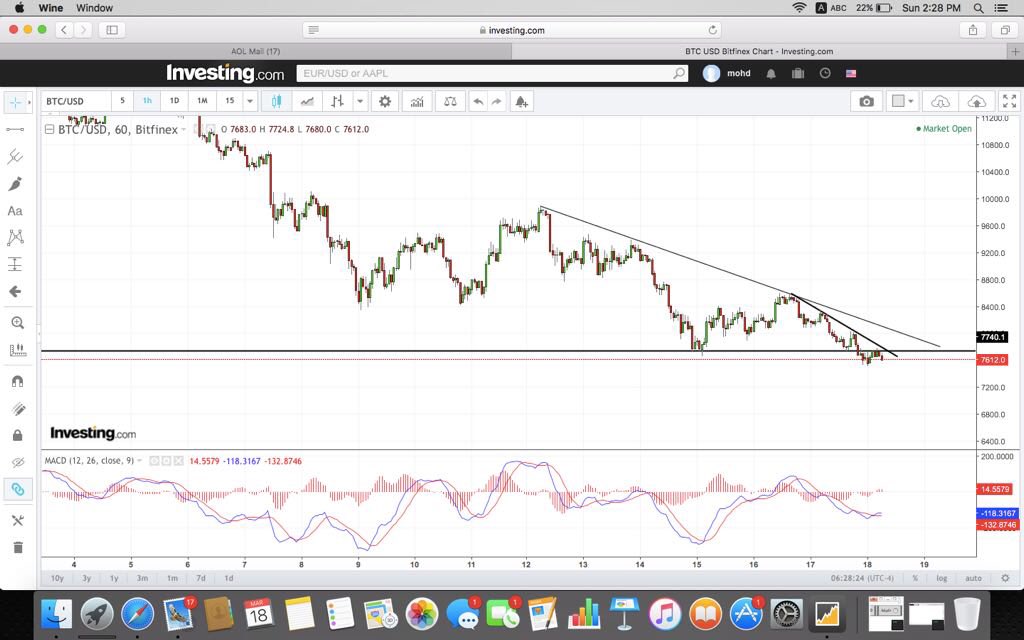The height and width of the screenshot is (640, 1024).
Task: Select area chart style button
Action: coord(307,101)
